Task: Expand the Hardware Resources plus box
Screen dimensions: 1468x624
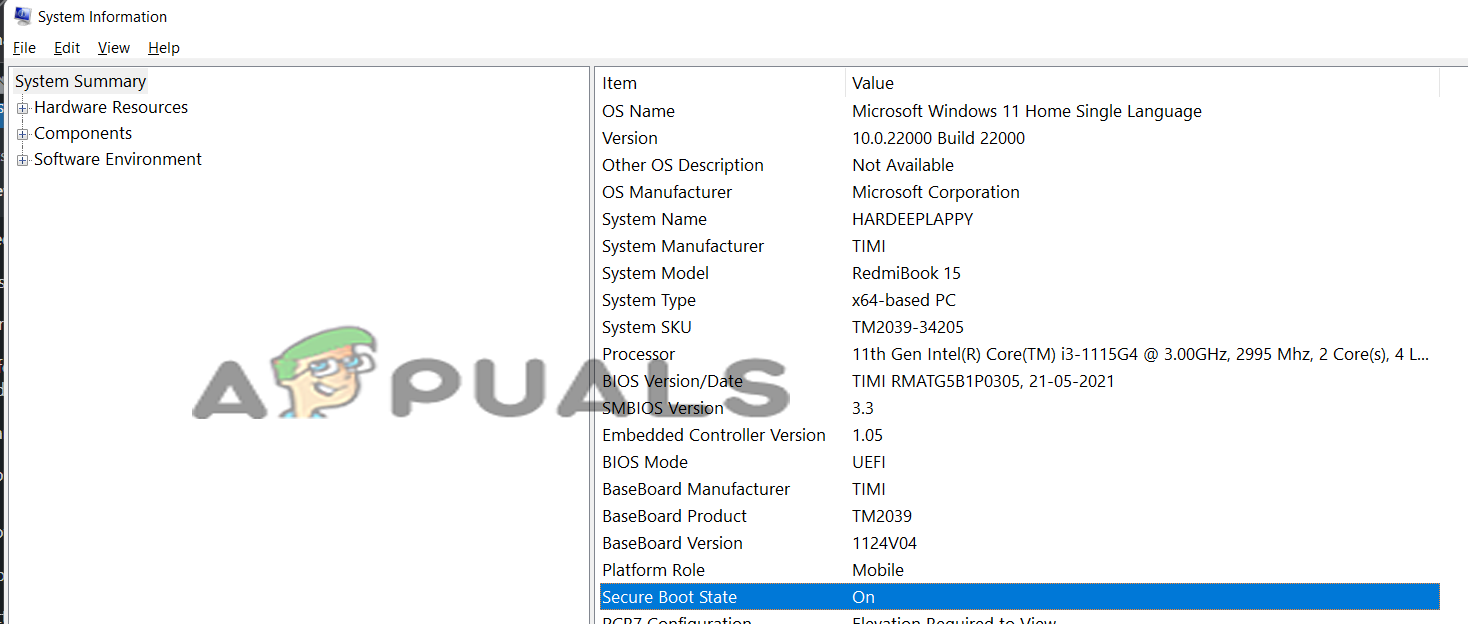Action: coord(23,108)
